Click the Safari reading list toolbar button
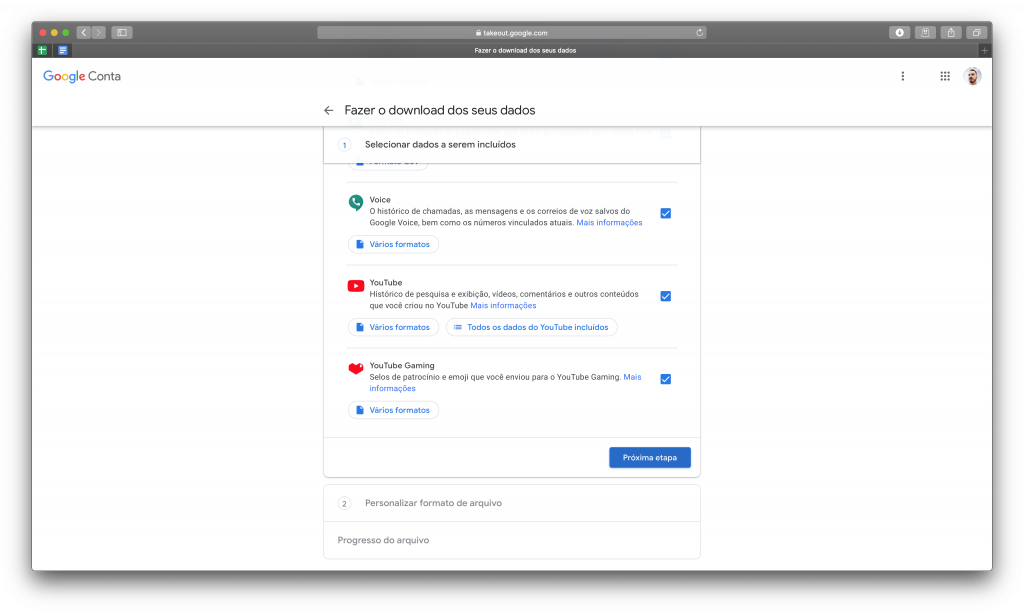Screen dimensions: 1024x613 coord(925,33)
